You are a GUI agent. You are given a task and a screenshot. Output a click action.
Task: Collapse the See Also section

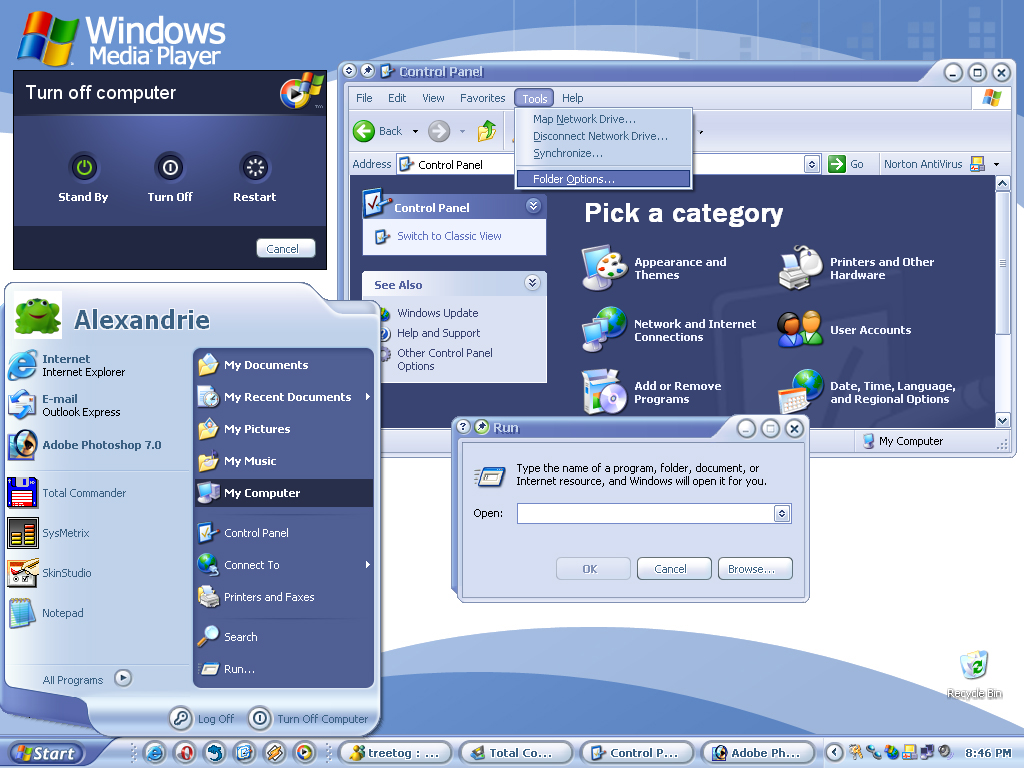532,283
